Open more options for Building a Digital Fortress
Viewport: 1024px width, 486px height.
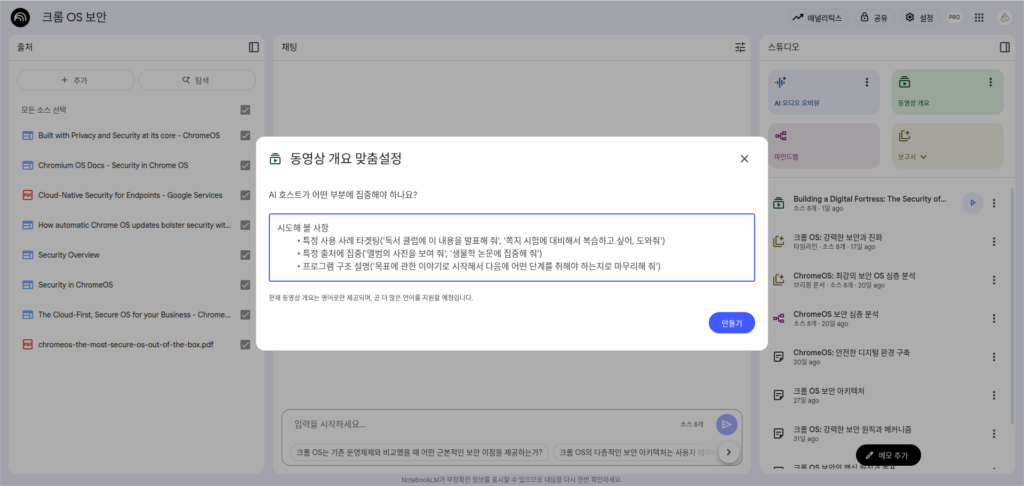click(994, 203)
